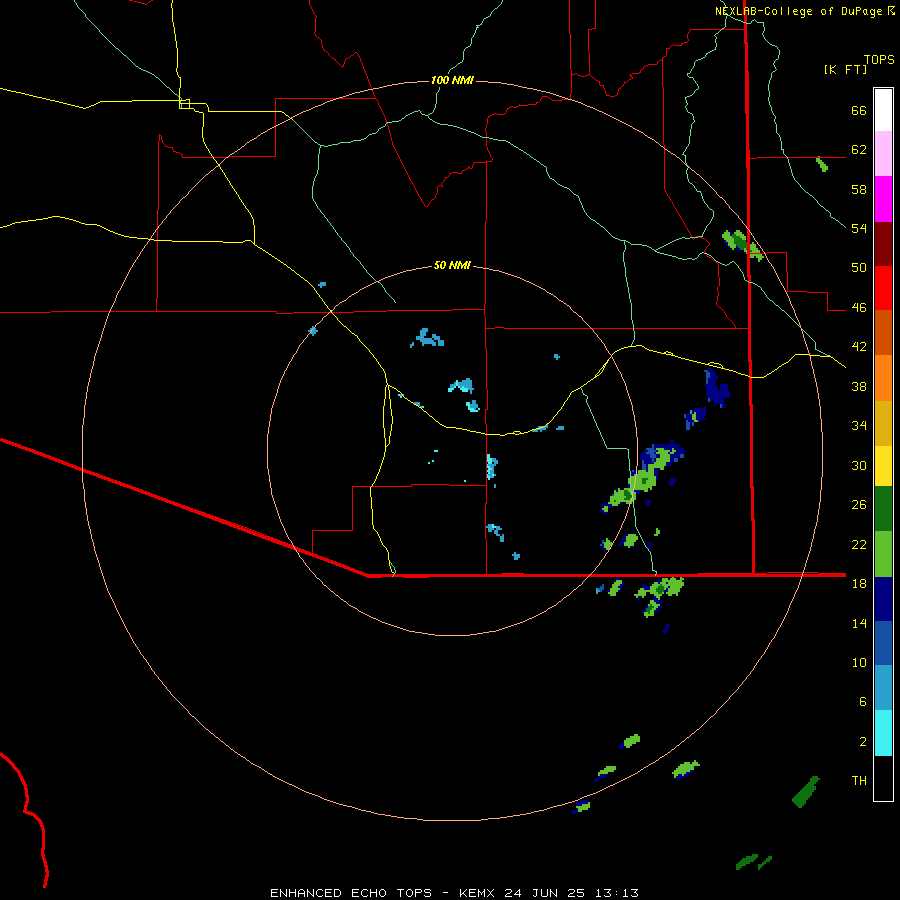Click the gold 34 kft legend swatch

883,424
